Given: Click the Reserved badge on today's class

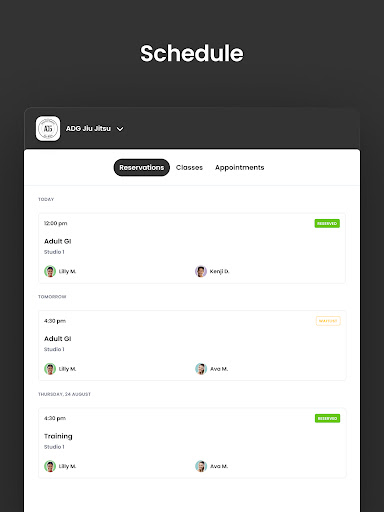Looking at the screenshot, I should tap(327, 223).
